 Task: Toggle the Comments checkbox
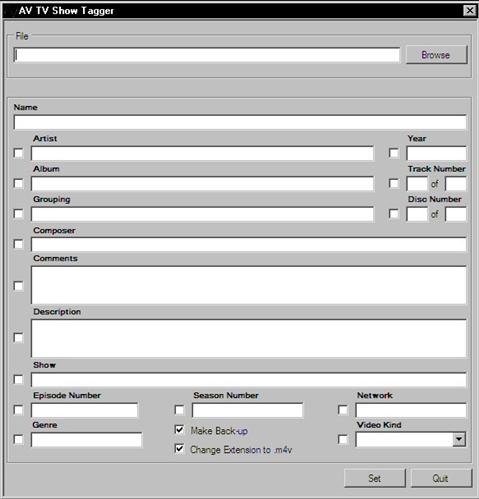pyautogui.click(x=19, y=286)
